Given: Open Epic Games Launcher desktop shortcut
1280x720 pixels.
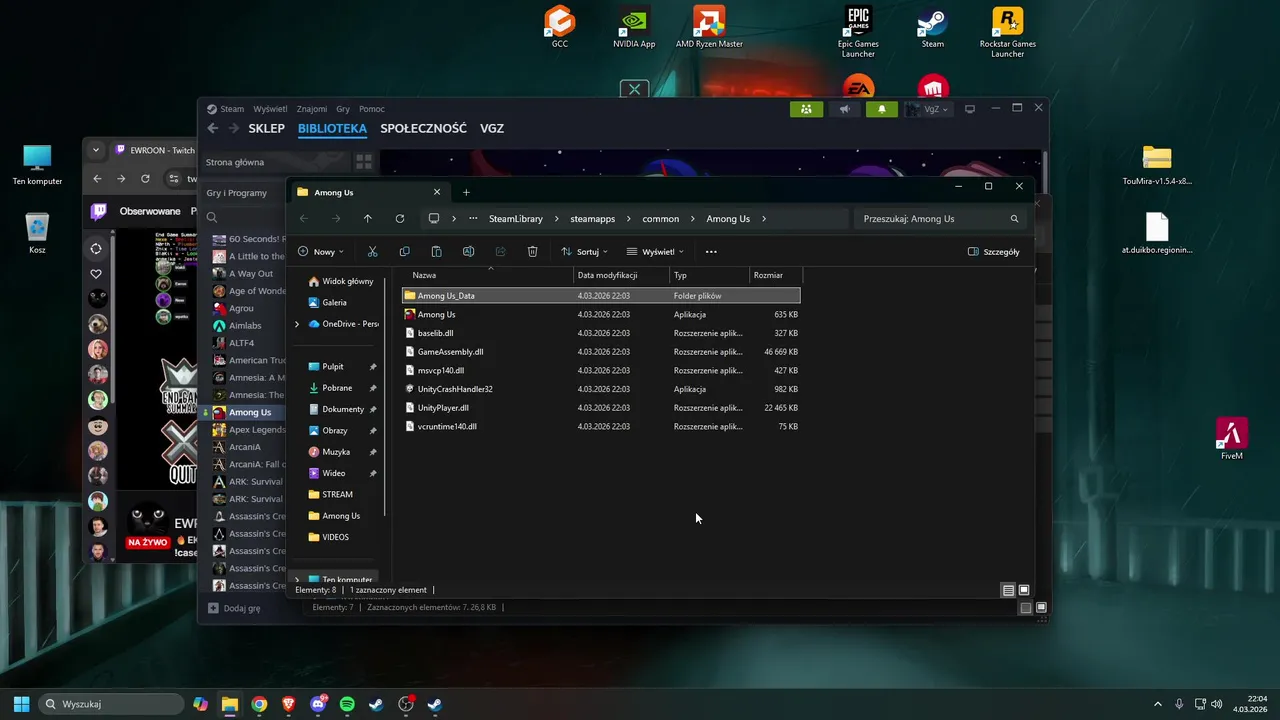Looking at the screenshot, I should pyautogui.click(x=858, y=32).
